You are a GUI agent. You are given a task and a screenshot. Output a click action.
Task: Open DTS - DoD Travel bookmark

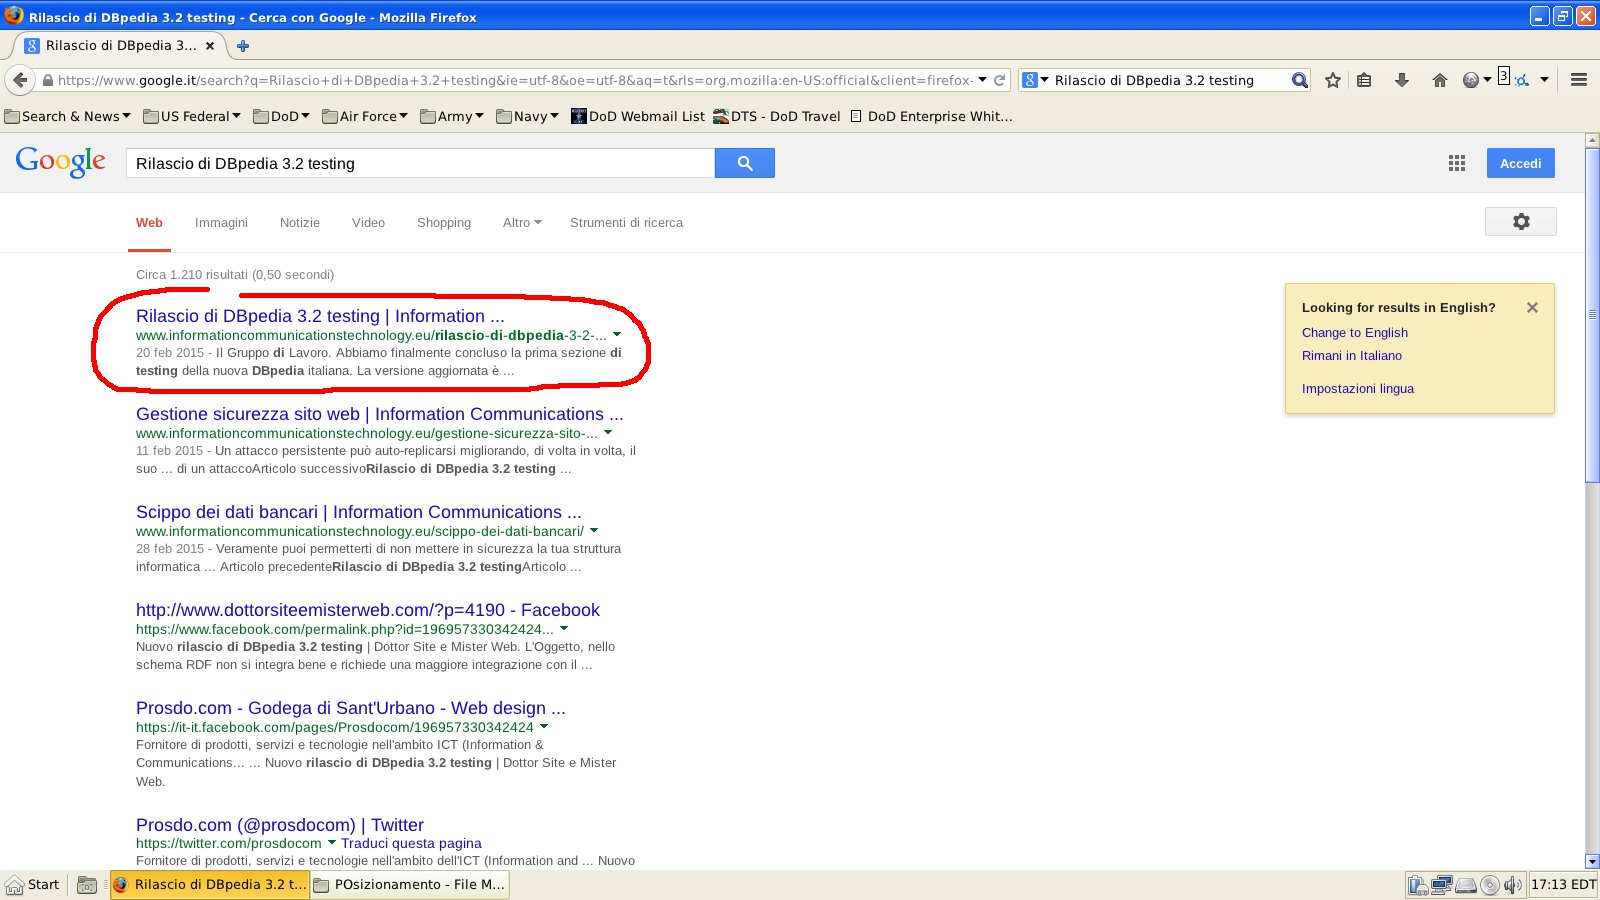776,116
